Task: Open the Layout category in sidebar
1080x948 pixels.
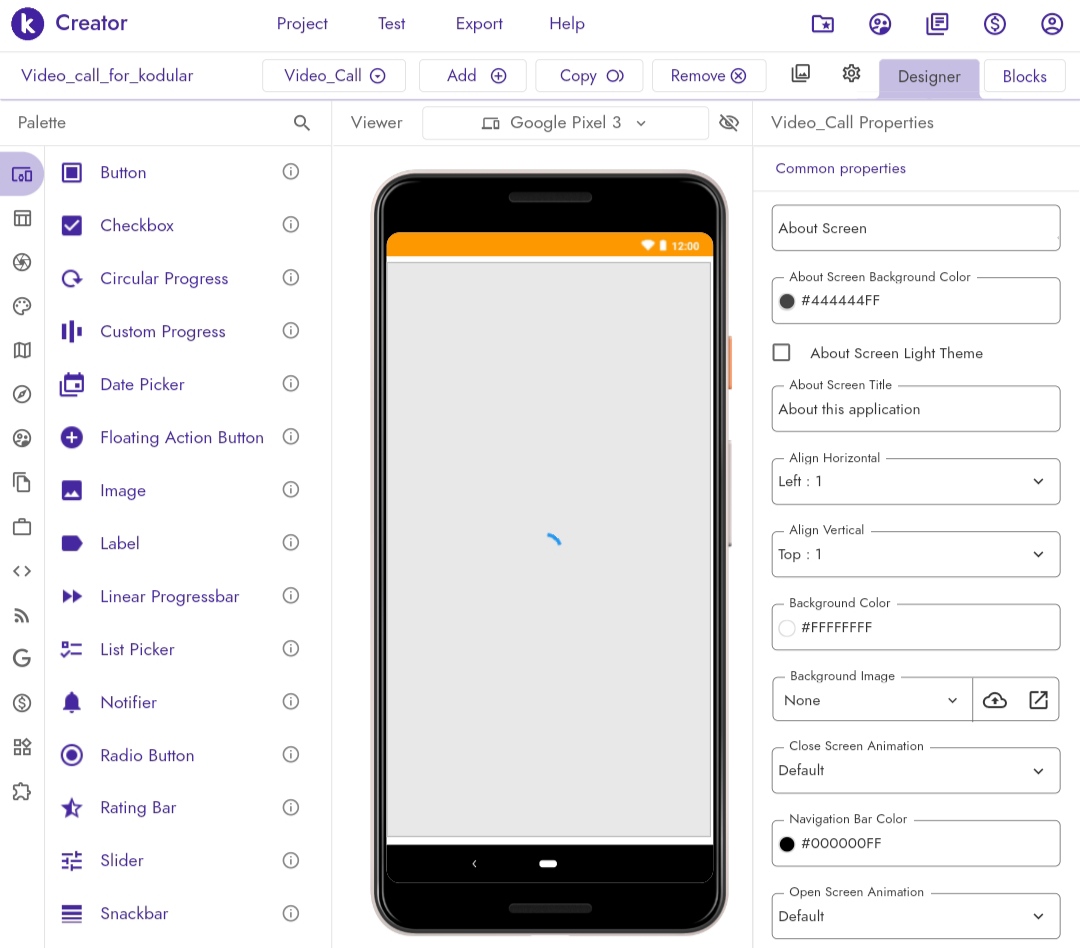Action: click(22, 218)
